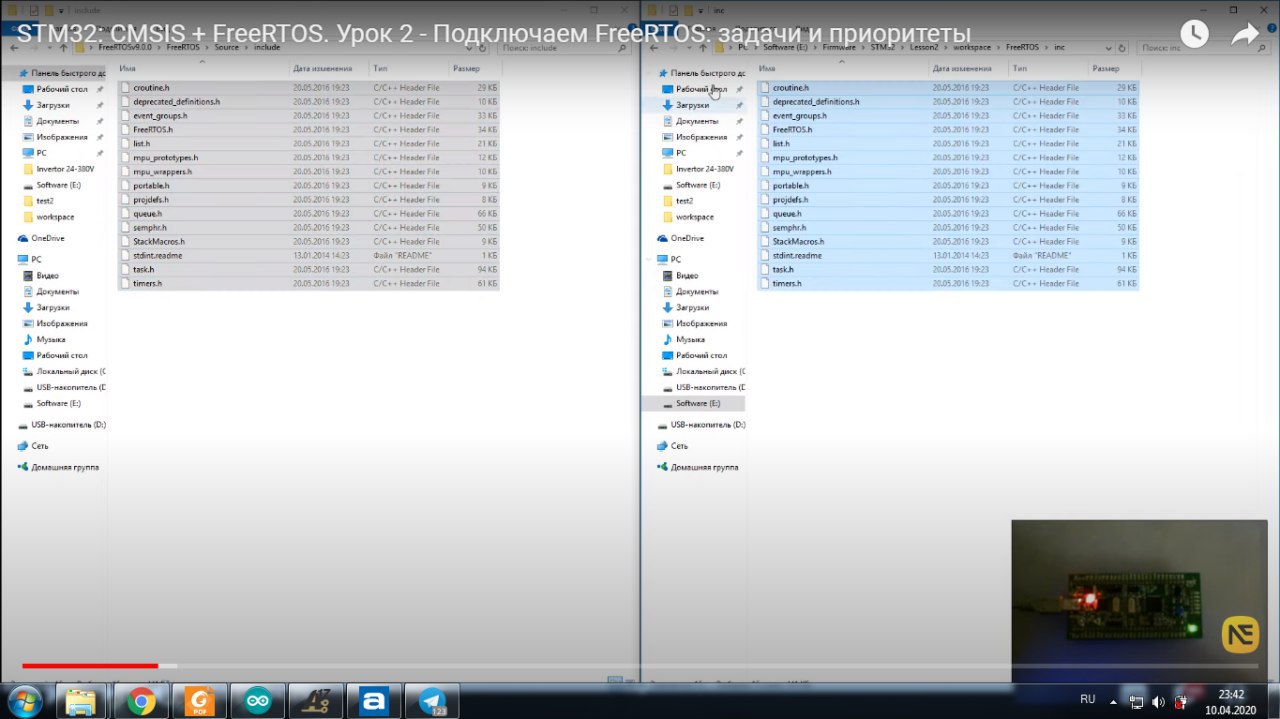Select deprecated_definitions.h in the inc window
The height and width of the screenshot is (719, 1280).
948,102
